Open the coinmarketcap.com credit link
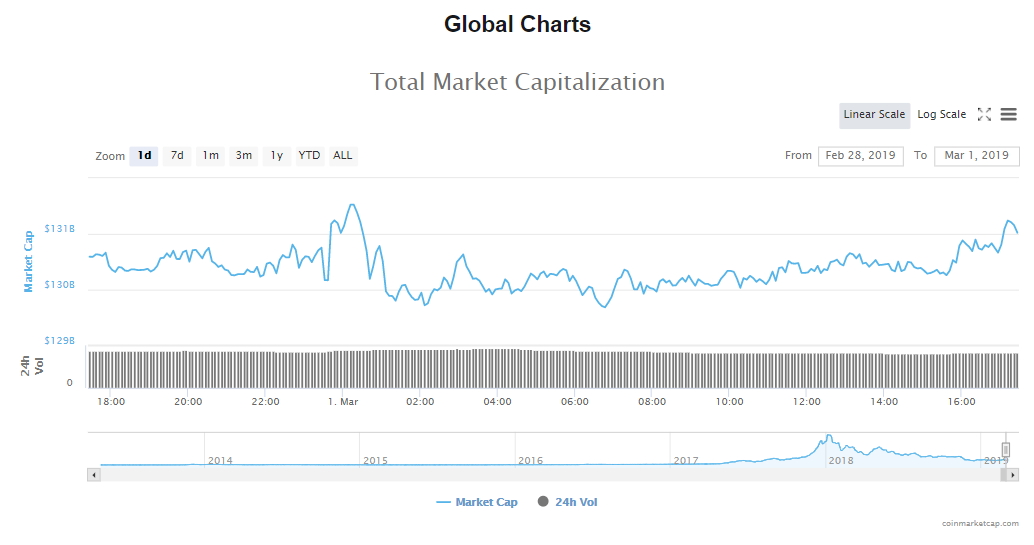 point(980,523)
